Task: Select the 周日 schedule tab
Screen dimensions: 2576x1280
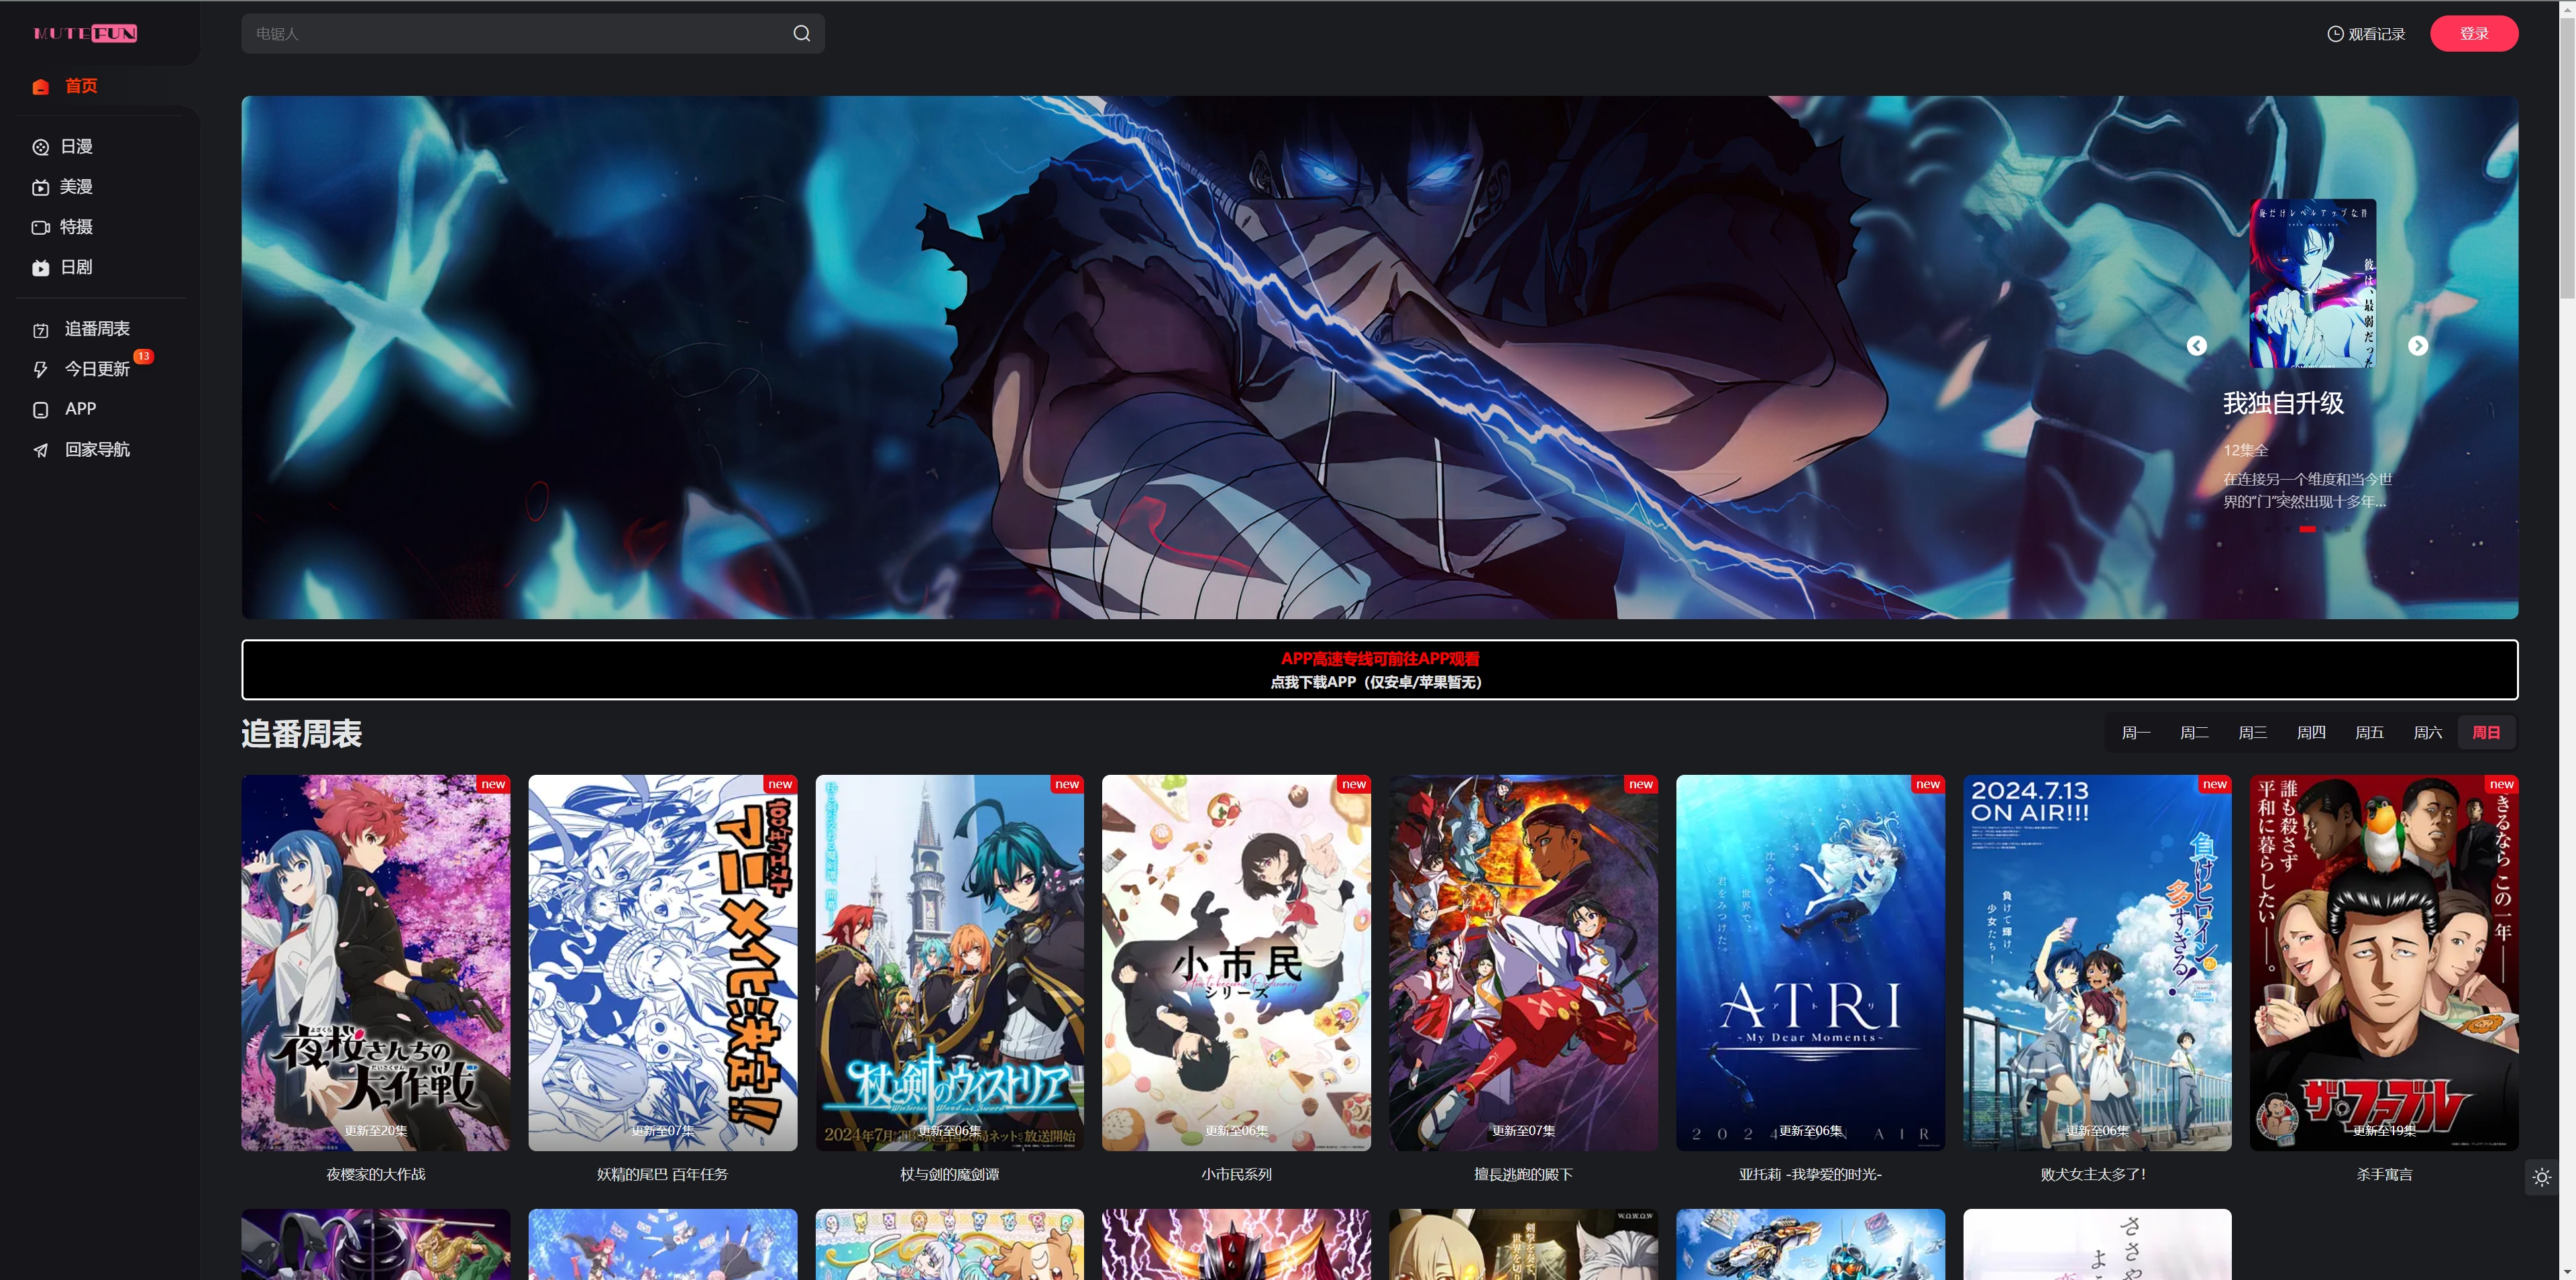Action: [x=2485, y=733]
